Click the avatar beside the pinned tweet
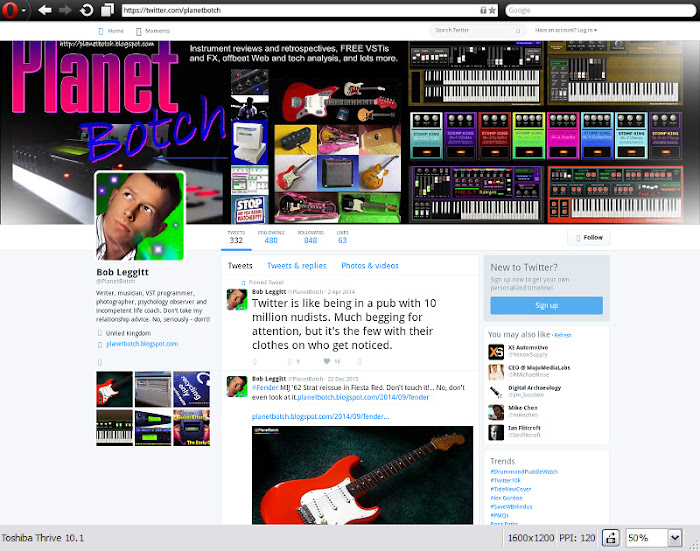This screenshot has width=700, height=551. point(237,300)
